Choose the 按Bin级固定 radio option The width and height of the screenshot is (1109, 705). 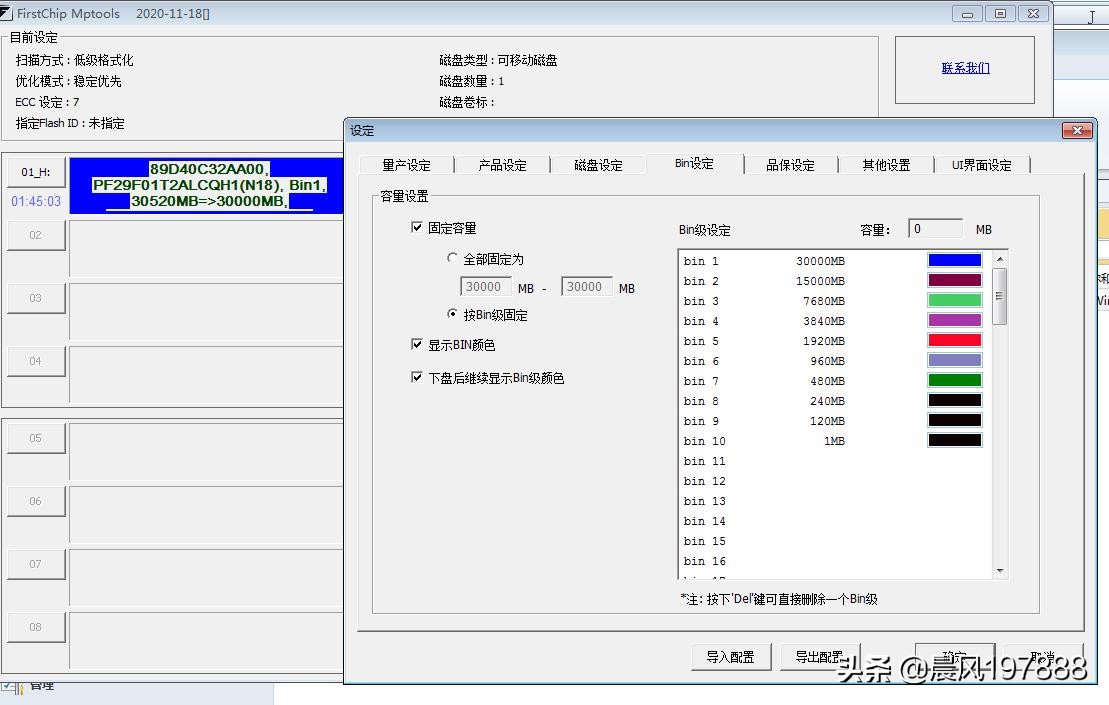pos(452,315)
